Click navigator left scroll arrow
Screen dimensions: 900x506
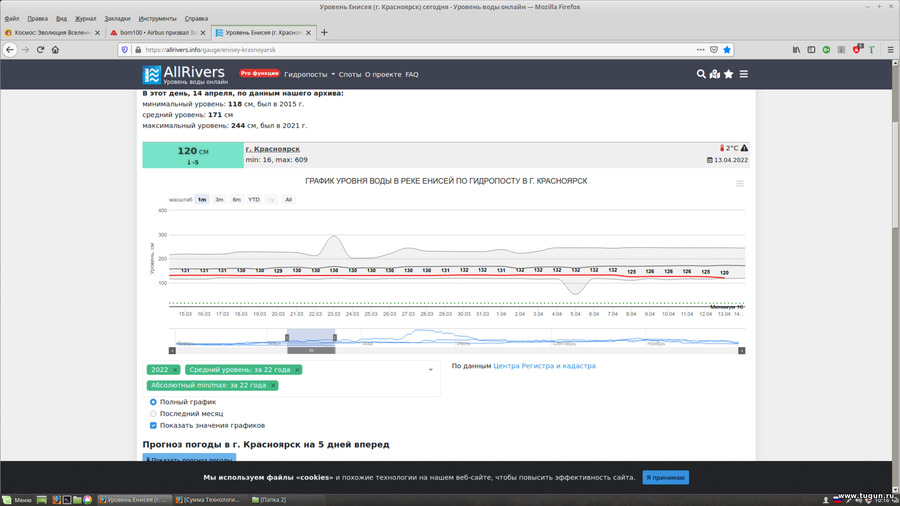pyautogui.click(x=172, y=351)
